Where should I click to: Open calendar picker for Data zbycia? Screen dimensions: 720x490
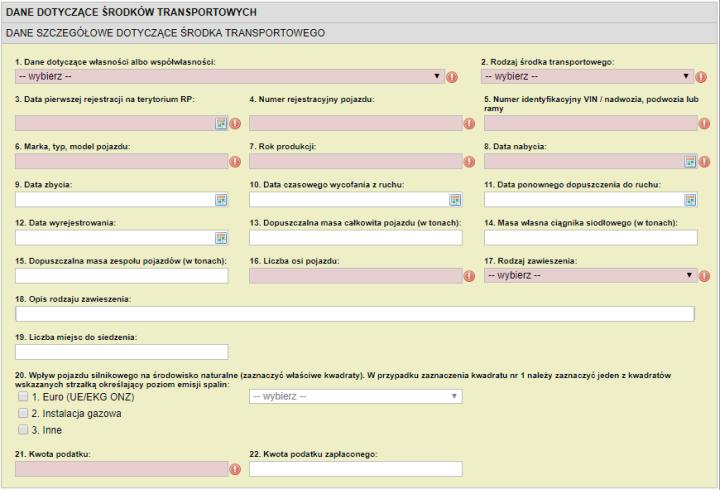tap(221, 200)
